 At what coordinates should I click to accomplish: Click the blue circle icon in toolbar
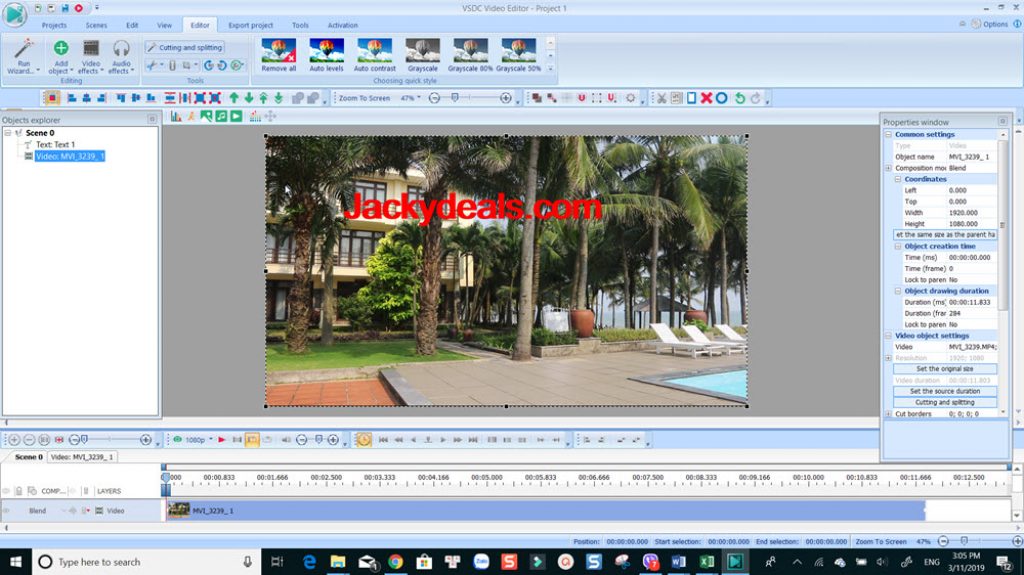pos(722,98)
